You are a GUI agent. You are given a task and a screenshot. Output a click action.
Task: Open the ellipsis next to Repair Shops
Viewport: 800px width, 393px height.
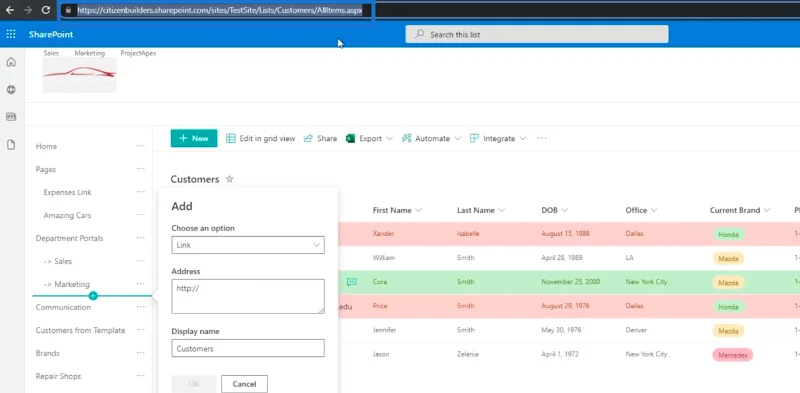pyautogui.click(x=141, y=376)
